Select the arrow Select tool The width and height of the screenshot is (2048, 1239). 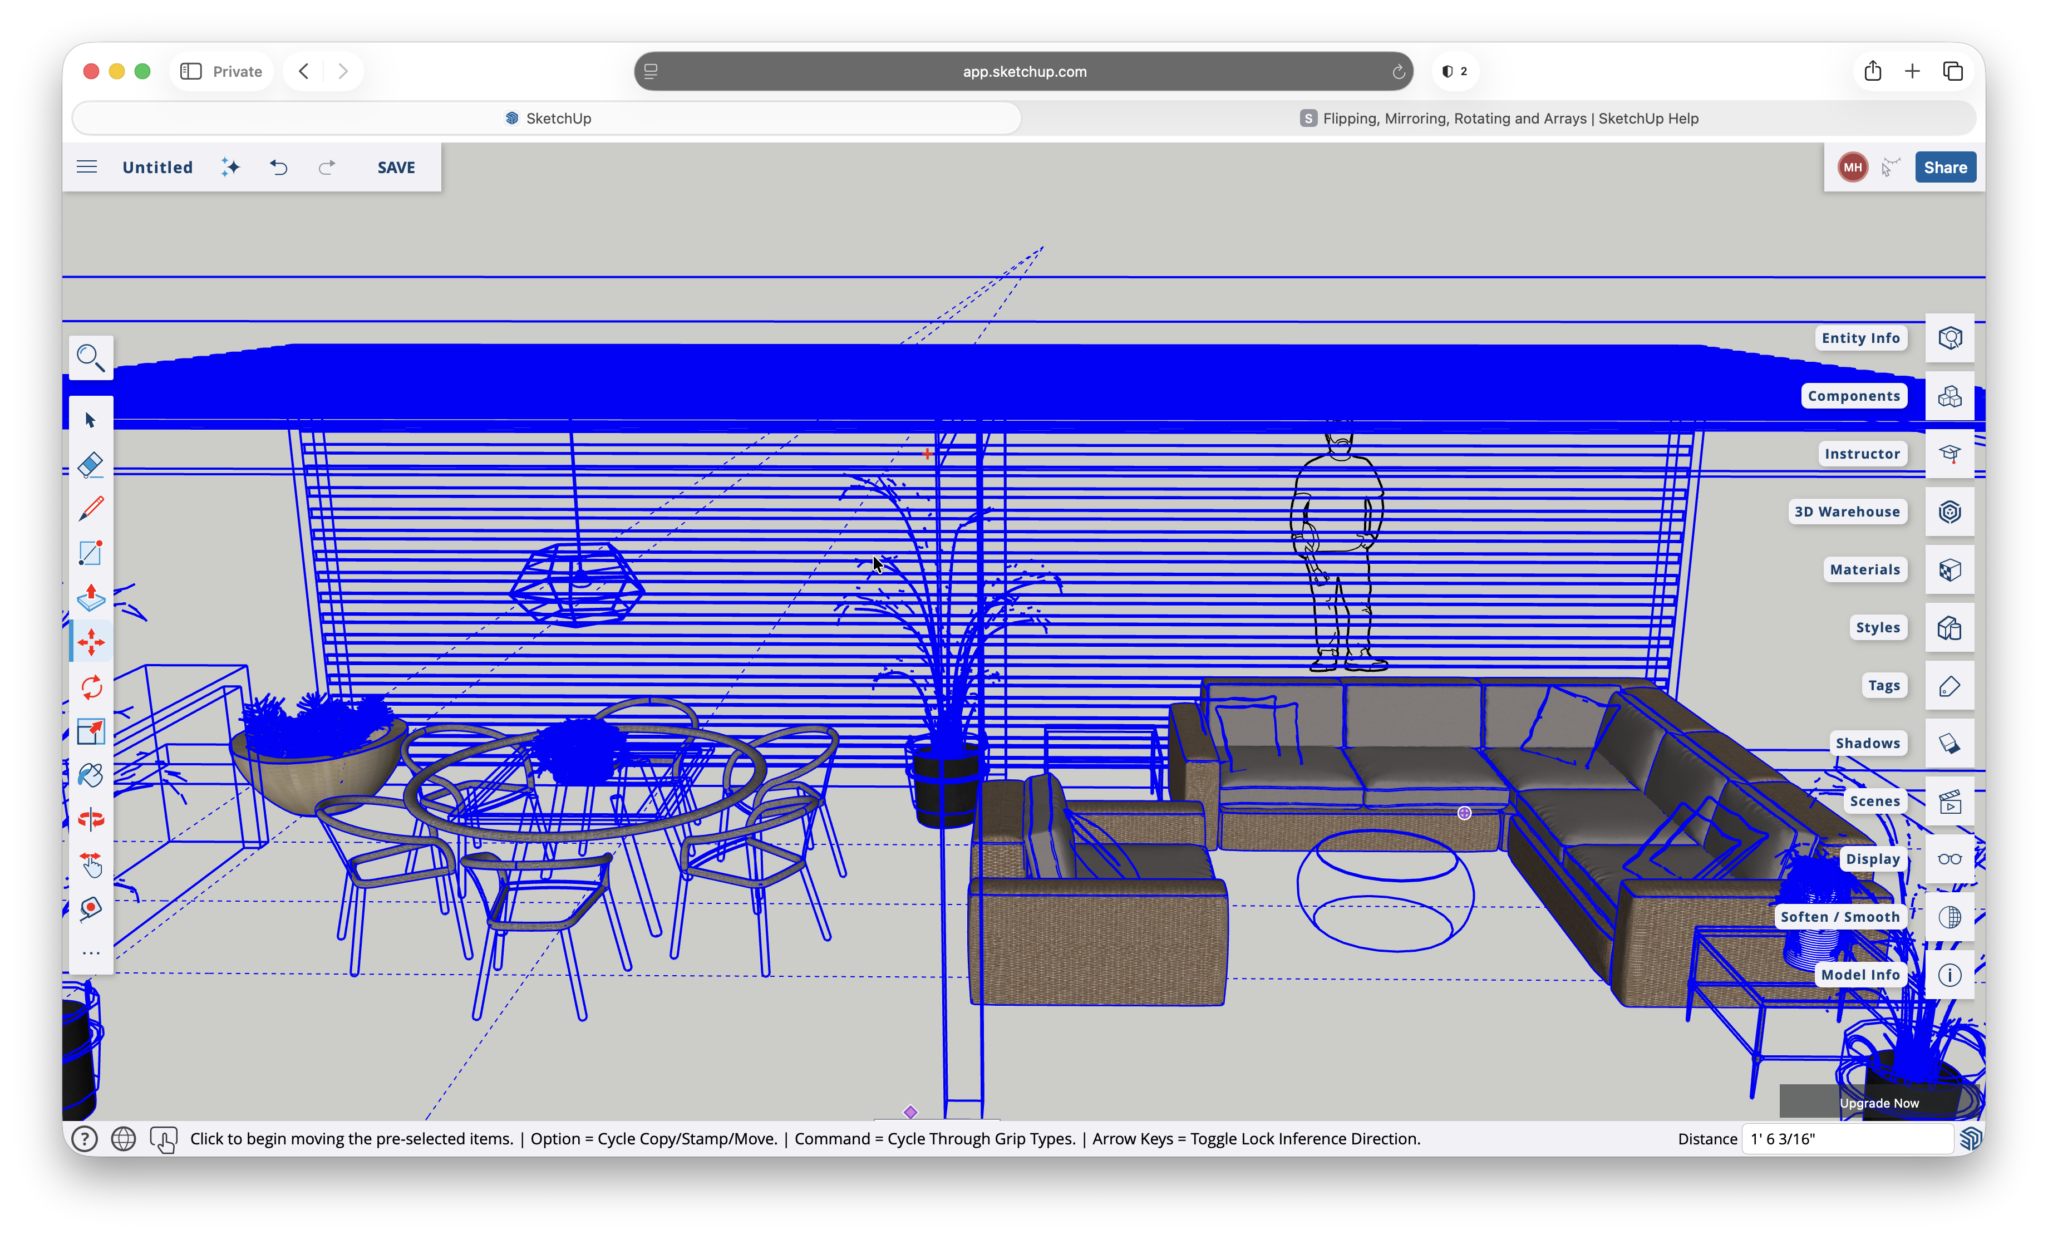(91, 420)
